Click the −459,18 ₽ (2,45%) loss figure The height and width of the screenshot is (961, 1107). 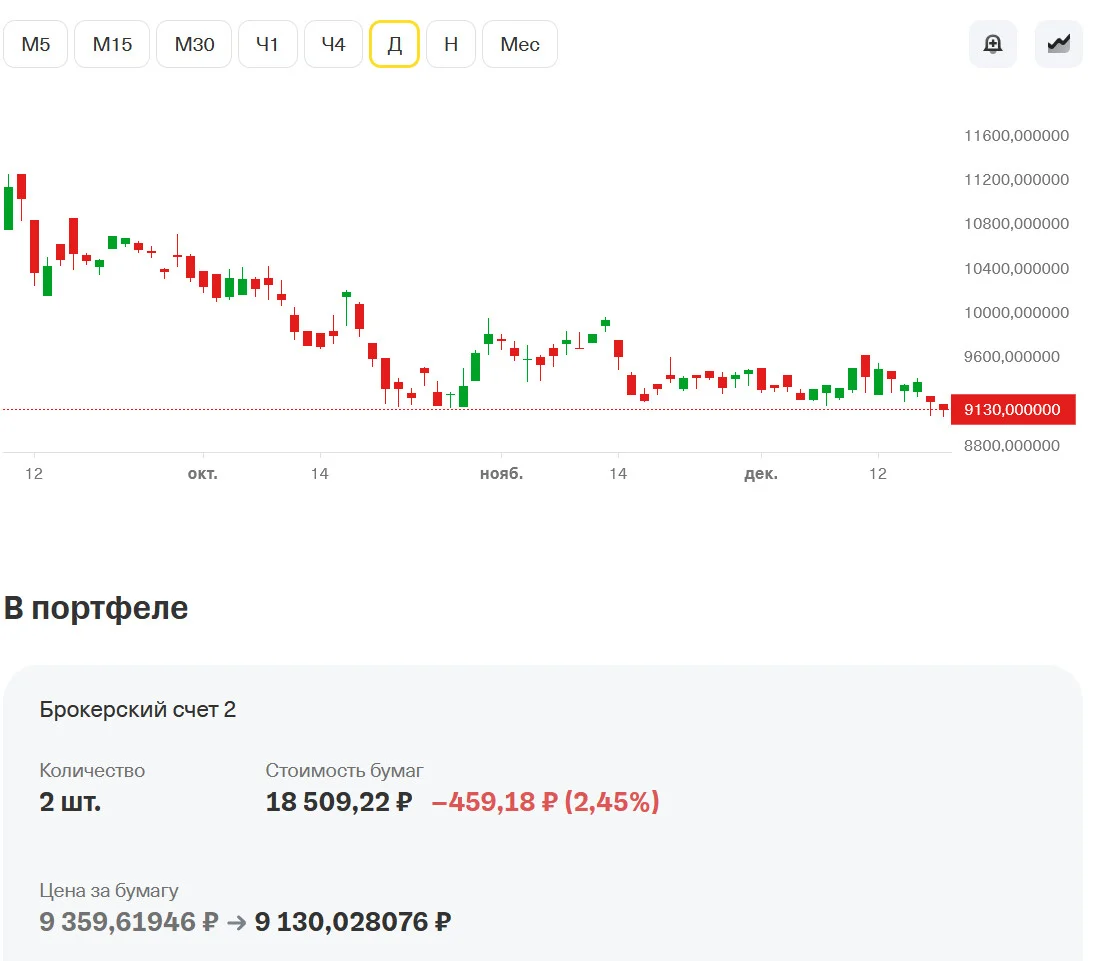(x=545, y=802)
